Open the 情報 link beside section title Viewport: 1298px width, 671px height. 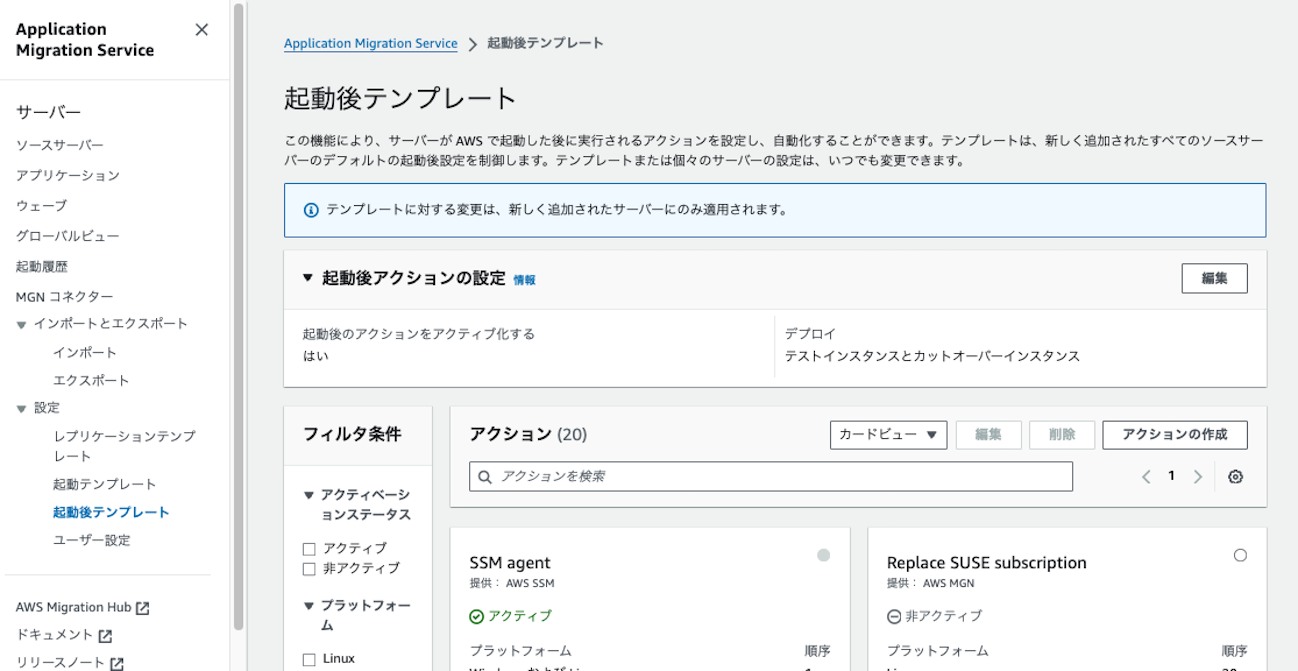coord(524,280)
